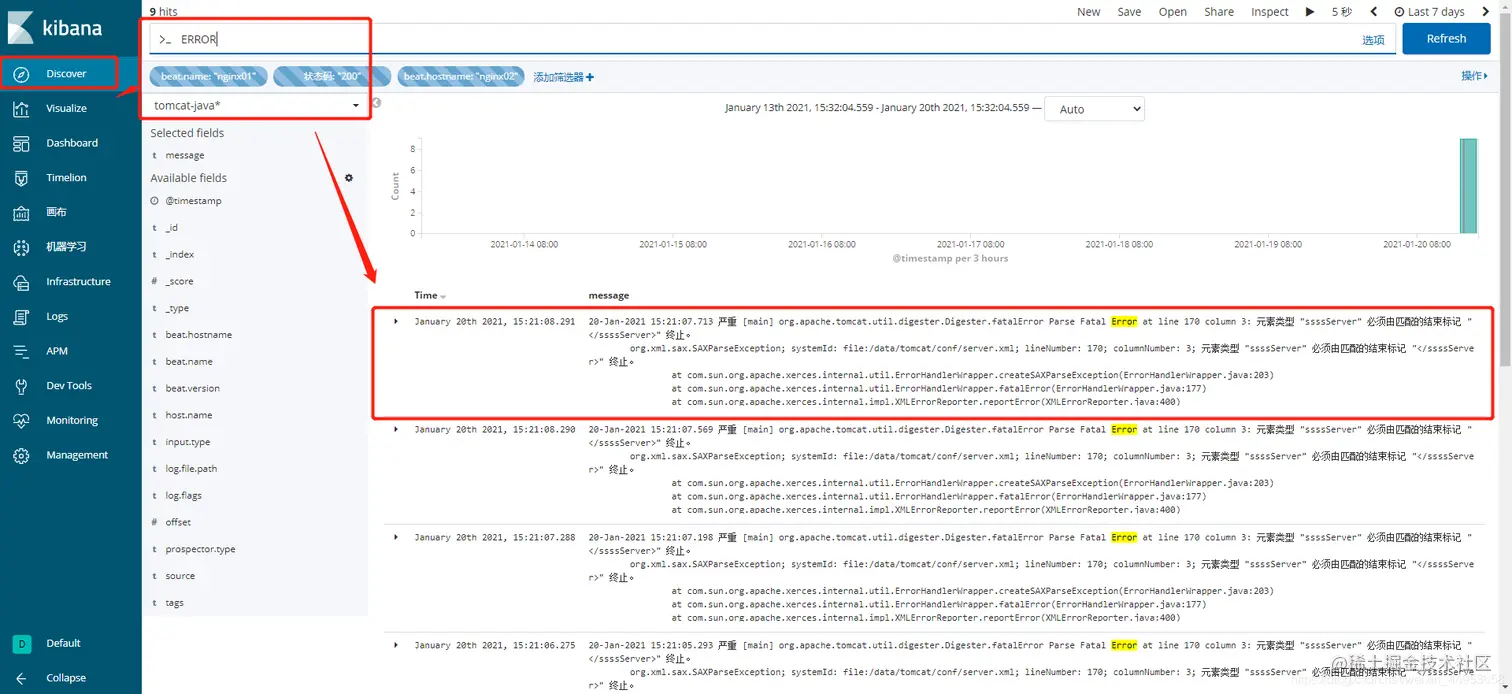Viewport: 1512px width, 694px height.
Task: Sort by Time column arrow
Action: (443, 296)
